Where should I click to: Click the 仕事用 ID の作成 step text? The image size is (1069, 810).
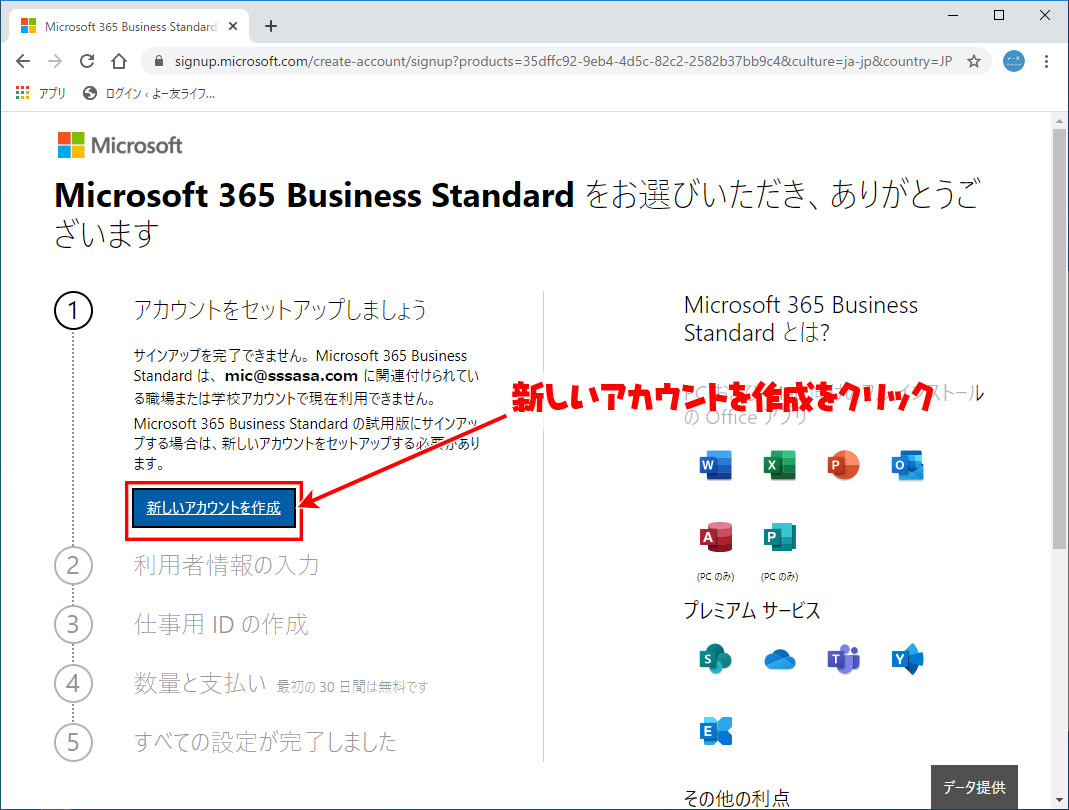(x=221, y=624)
